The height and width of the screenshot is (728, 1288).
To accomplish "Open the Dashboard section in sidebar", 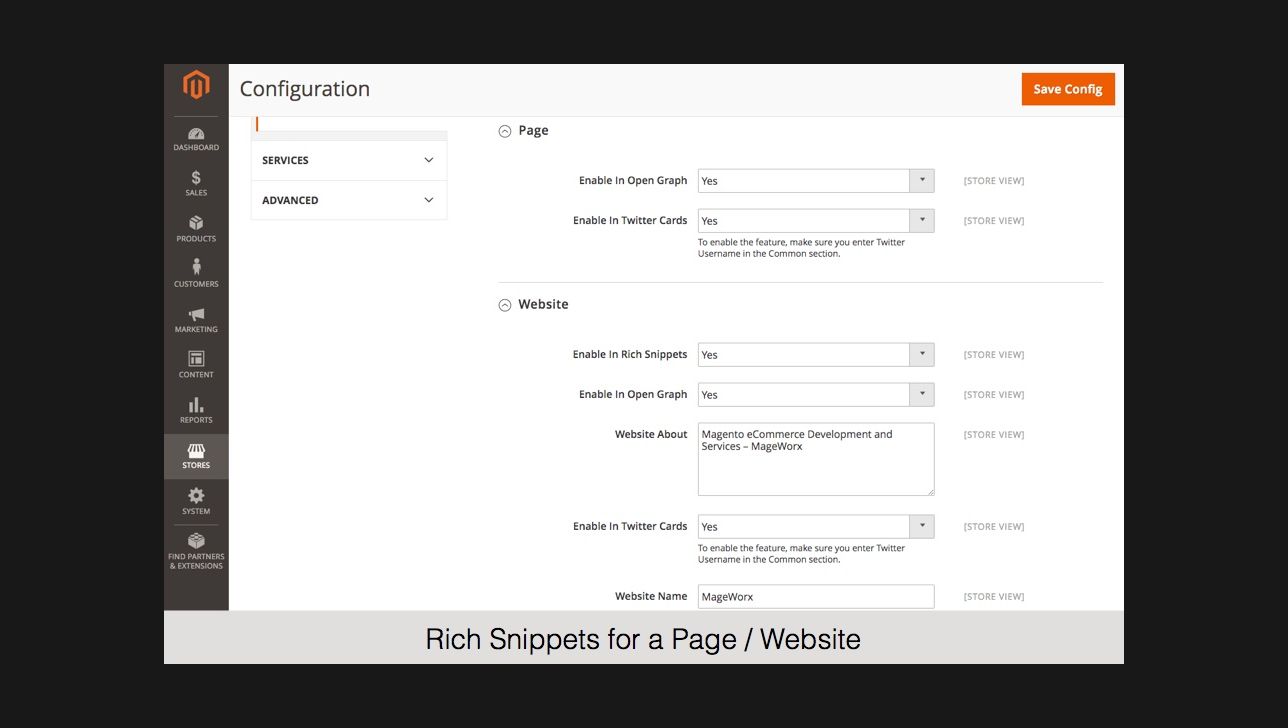I will [196, 138].
